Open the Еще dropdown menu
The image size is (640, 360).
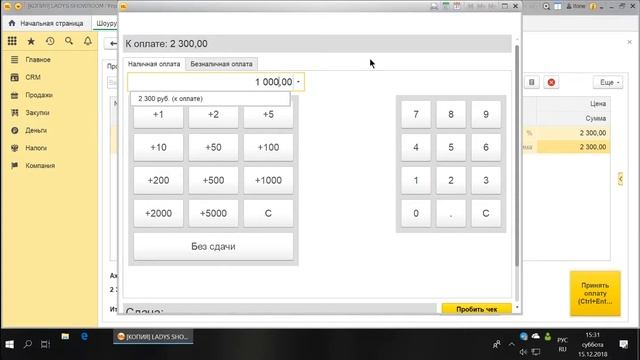coord(608,82)
